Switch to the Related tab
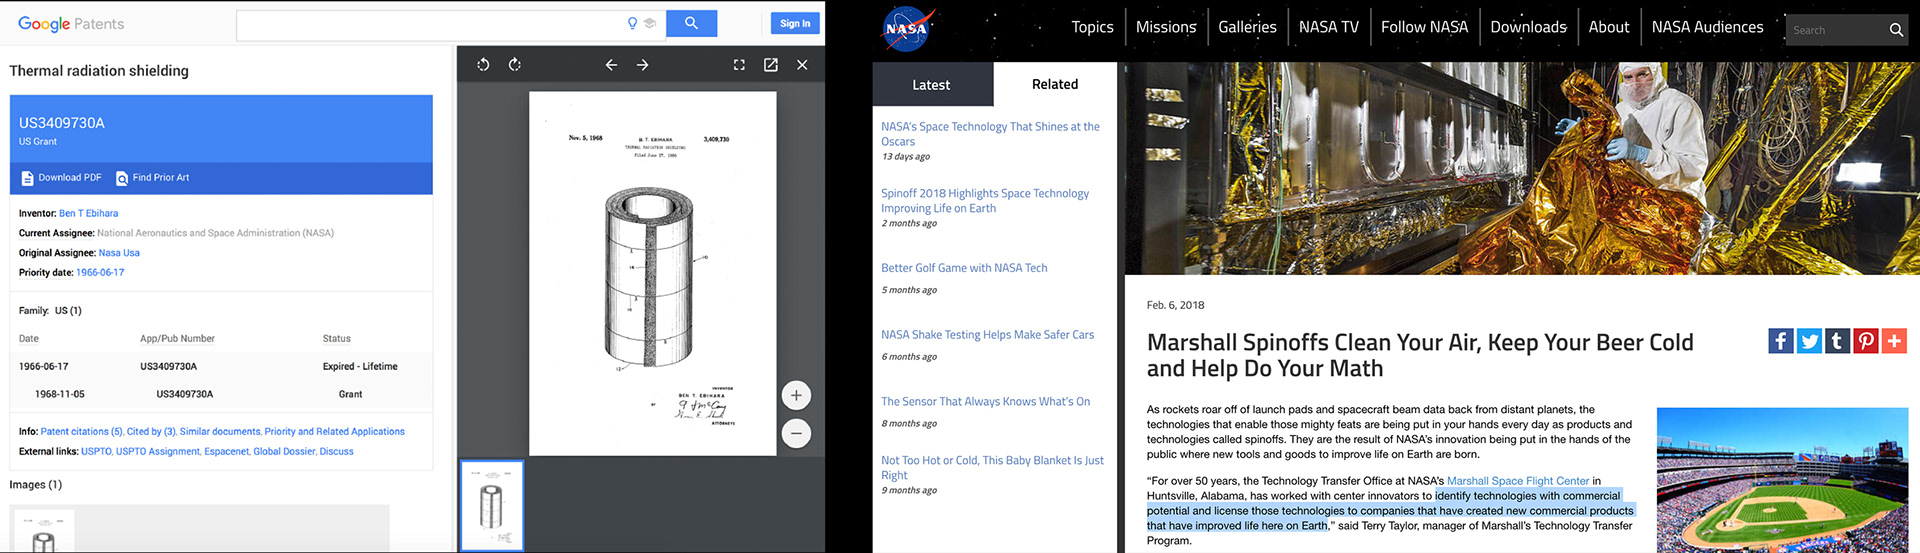 click(1055, 84)
